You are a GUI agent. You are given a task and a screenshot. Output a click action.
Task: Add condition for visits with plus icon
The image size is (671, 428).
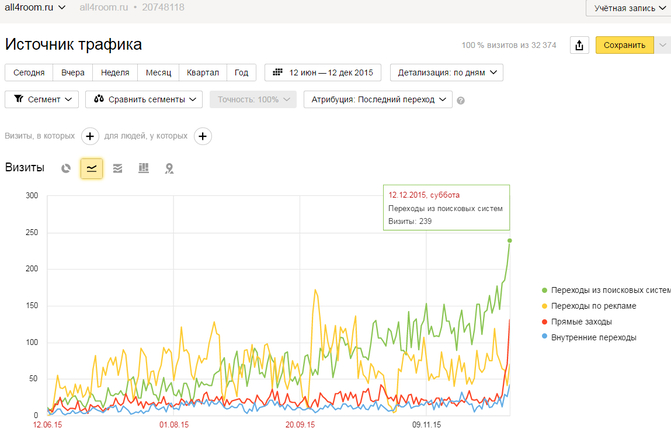tap(89, 136)
